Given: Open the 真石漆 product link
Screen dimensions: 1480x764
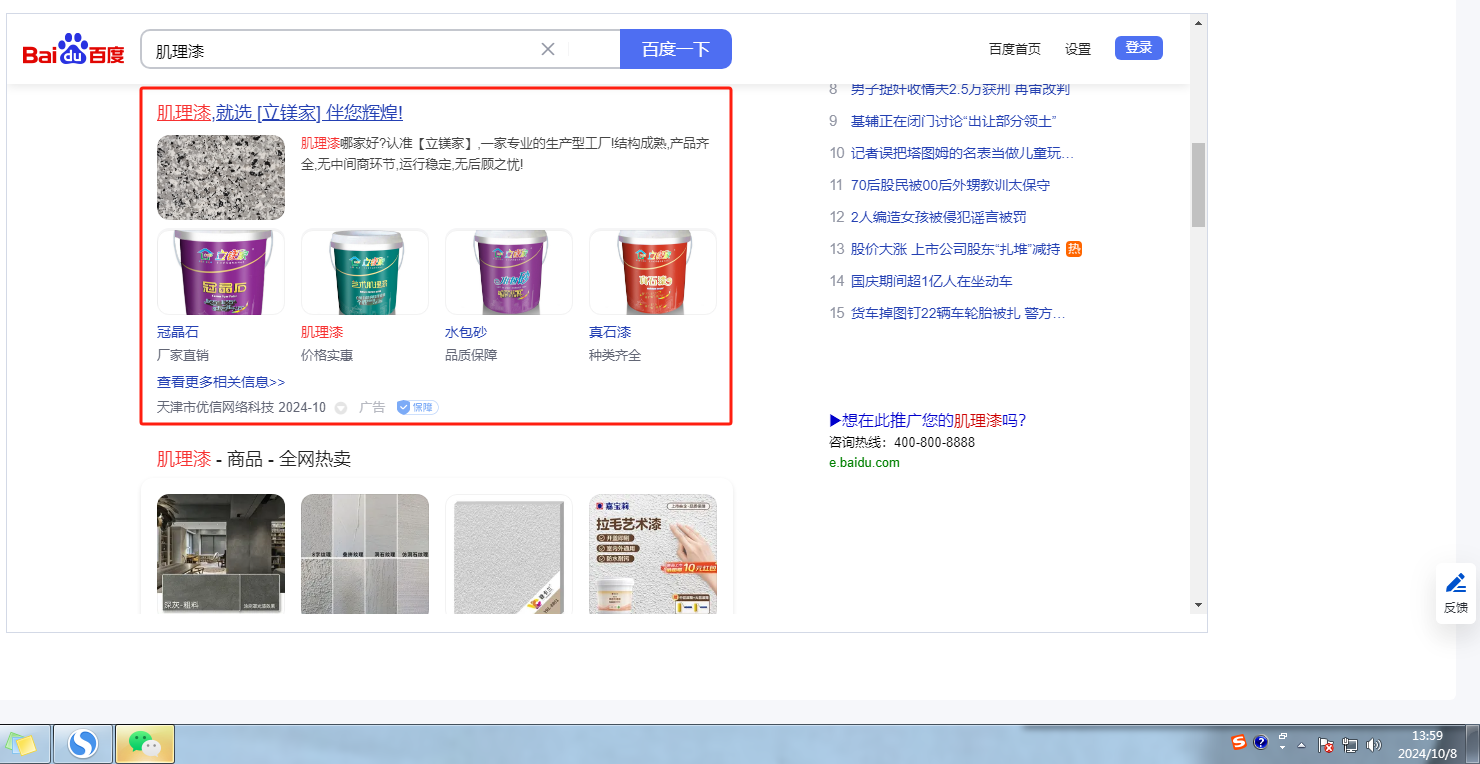Looking at the screenshot, I should [610, 332].
